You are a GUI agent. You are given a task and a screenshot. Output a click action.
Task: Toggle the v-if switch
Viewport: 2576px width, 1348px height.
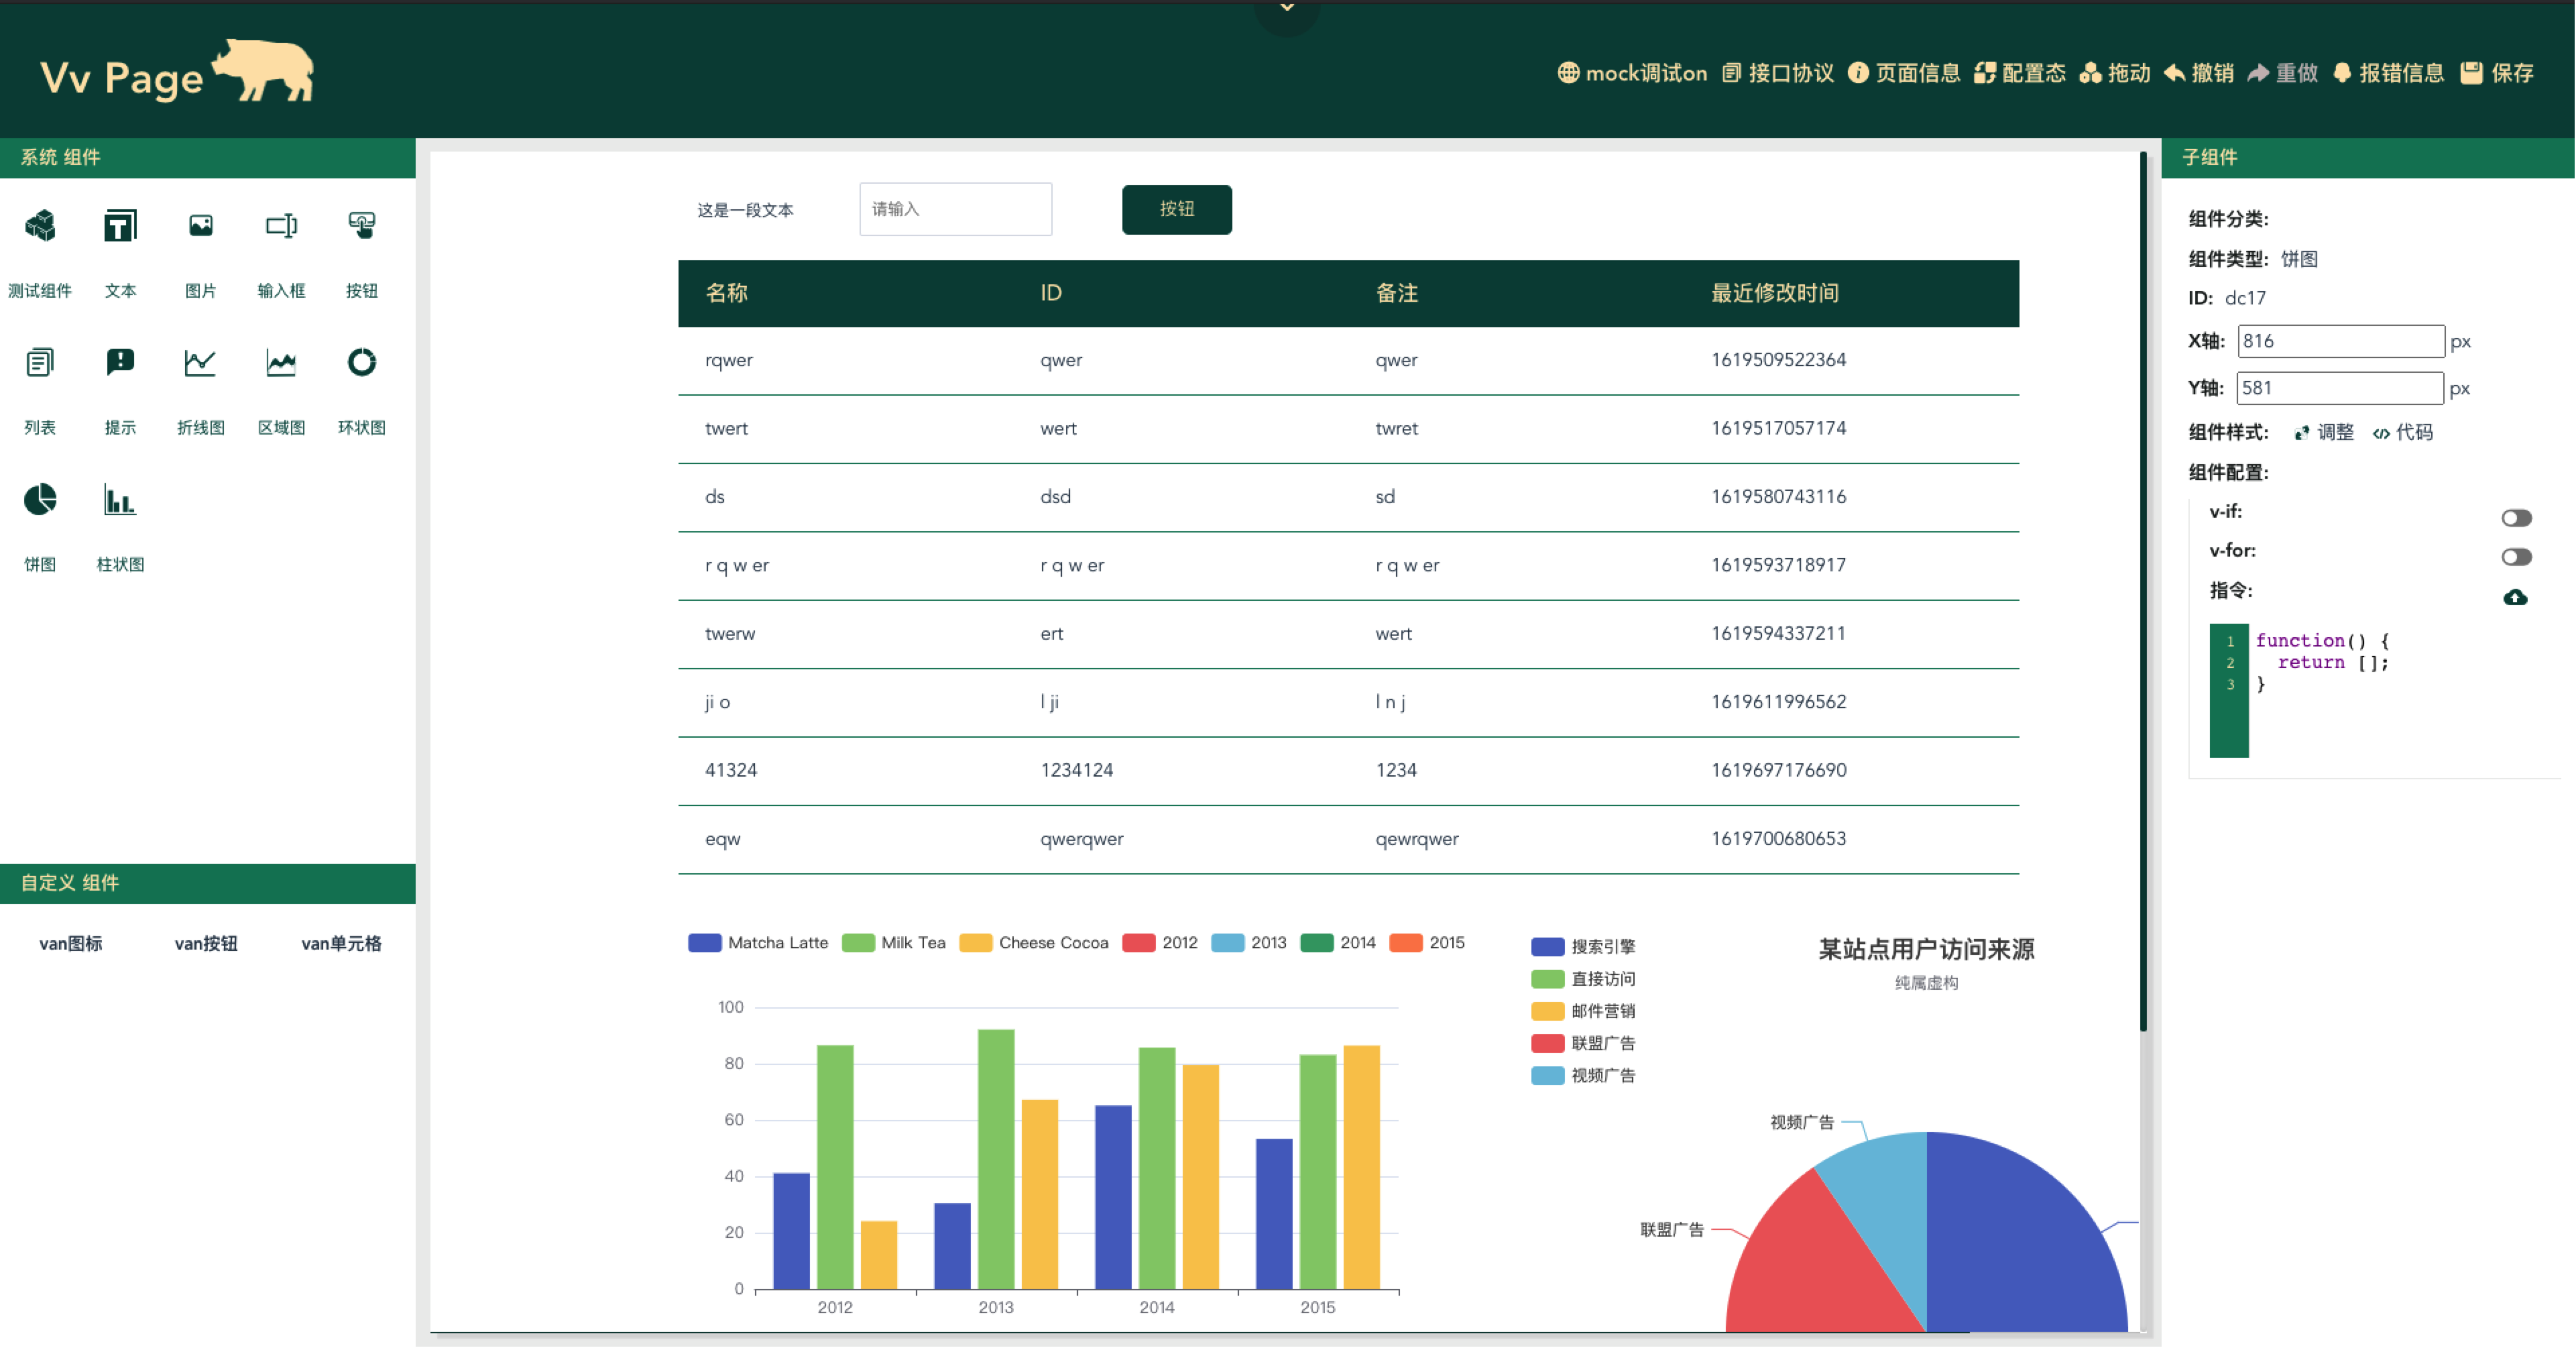pos(2516,517)
